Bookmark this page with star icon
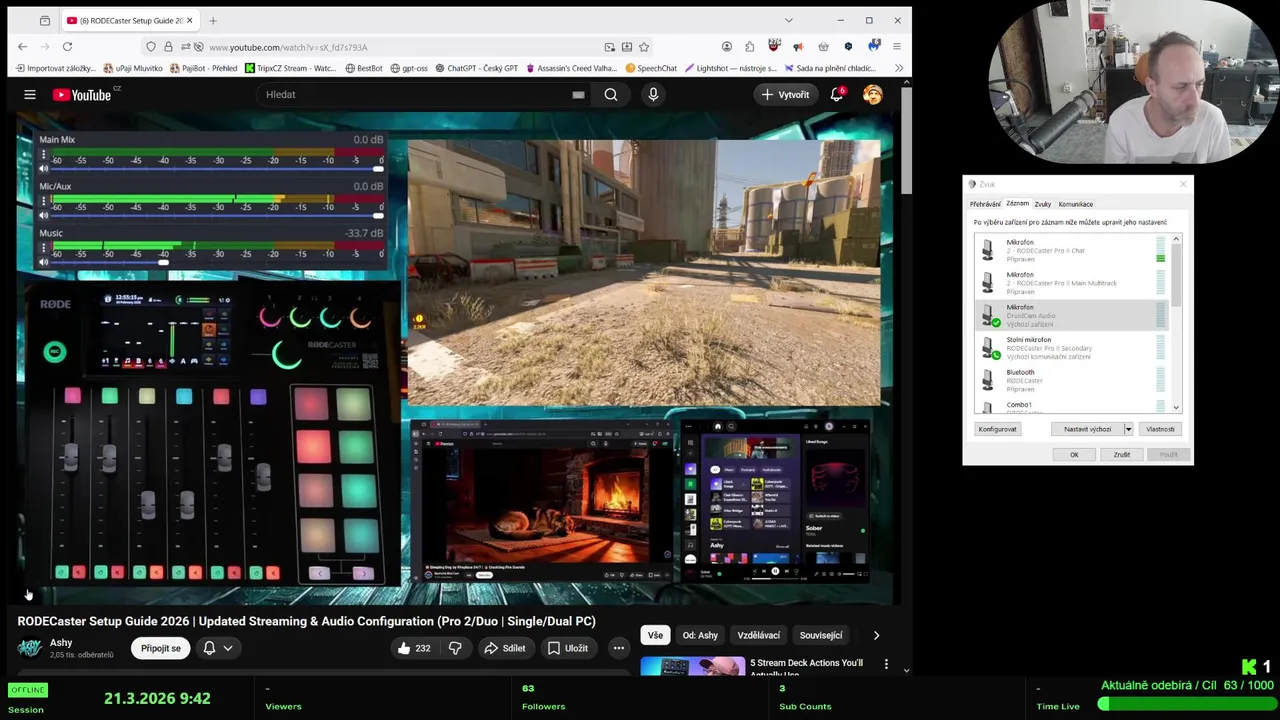 (644, 46)
